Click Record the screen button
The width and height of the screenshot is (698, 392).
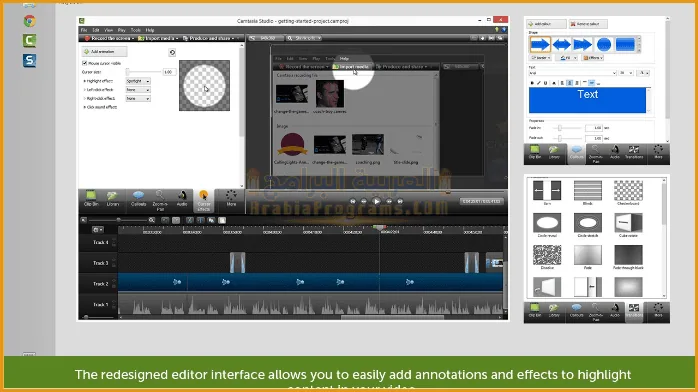(110, 38)
